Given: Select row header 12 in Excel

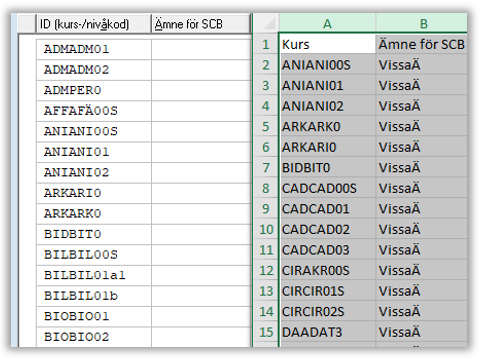Looking at the screenshot, I should tap(266, 270).
